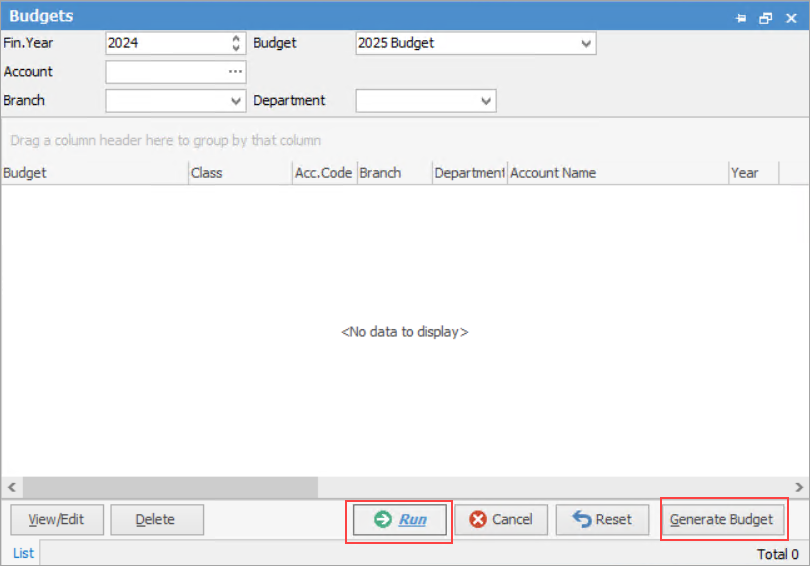Click the horizontal scrollbar thumb
810x566 pixels.
point(170,487)
